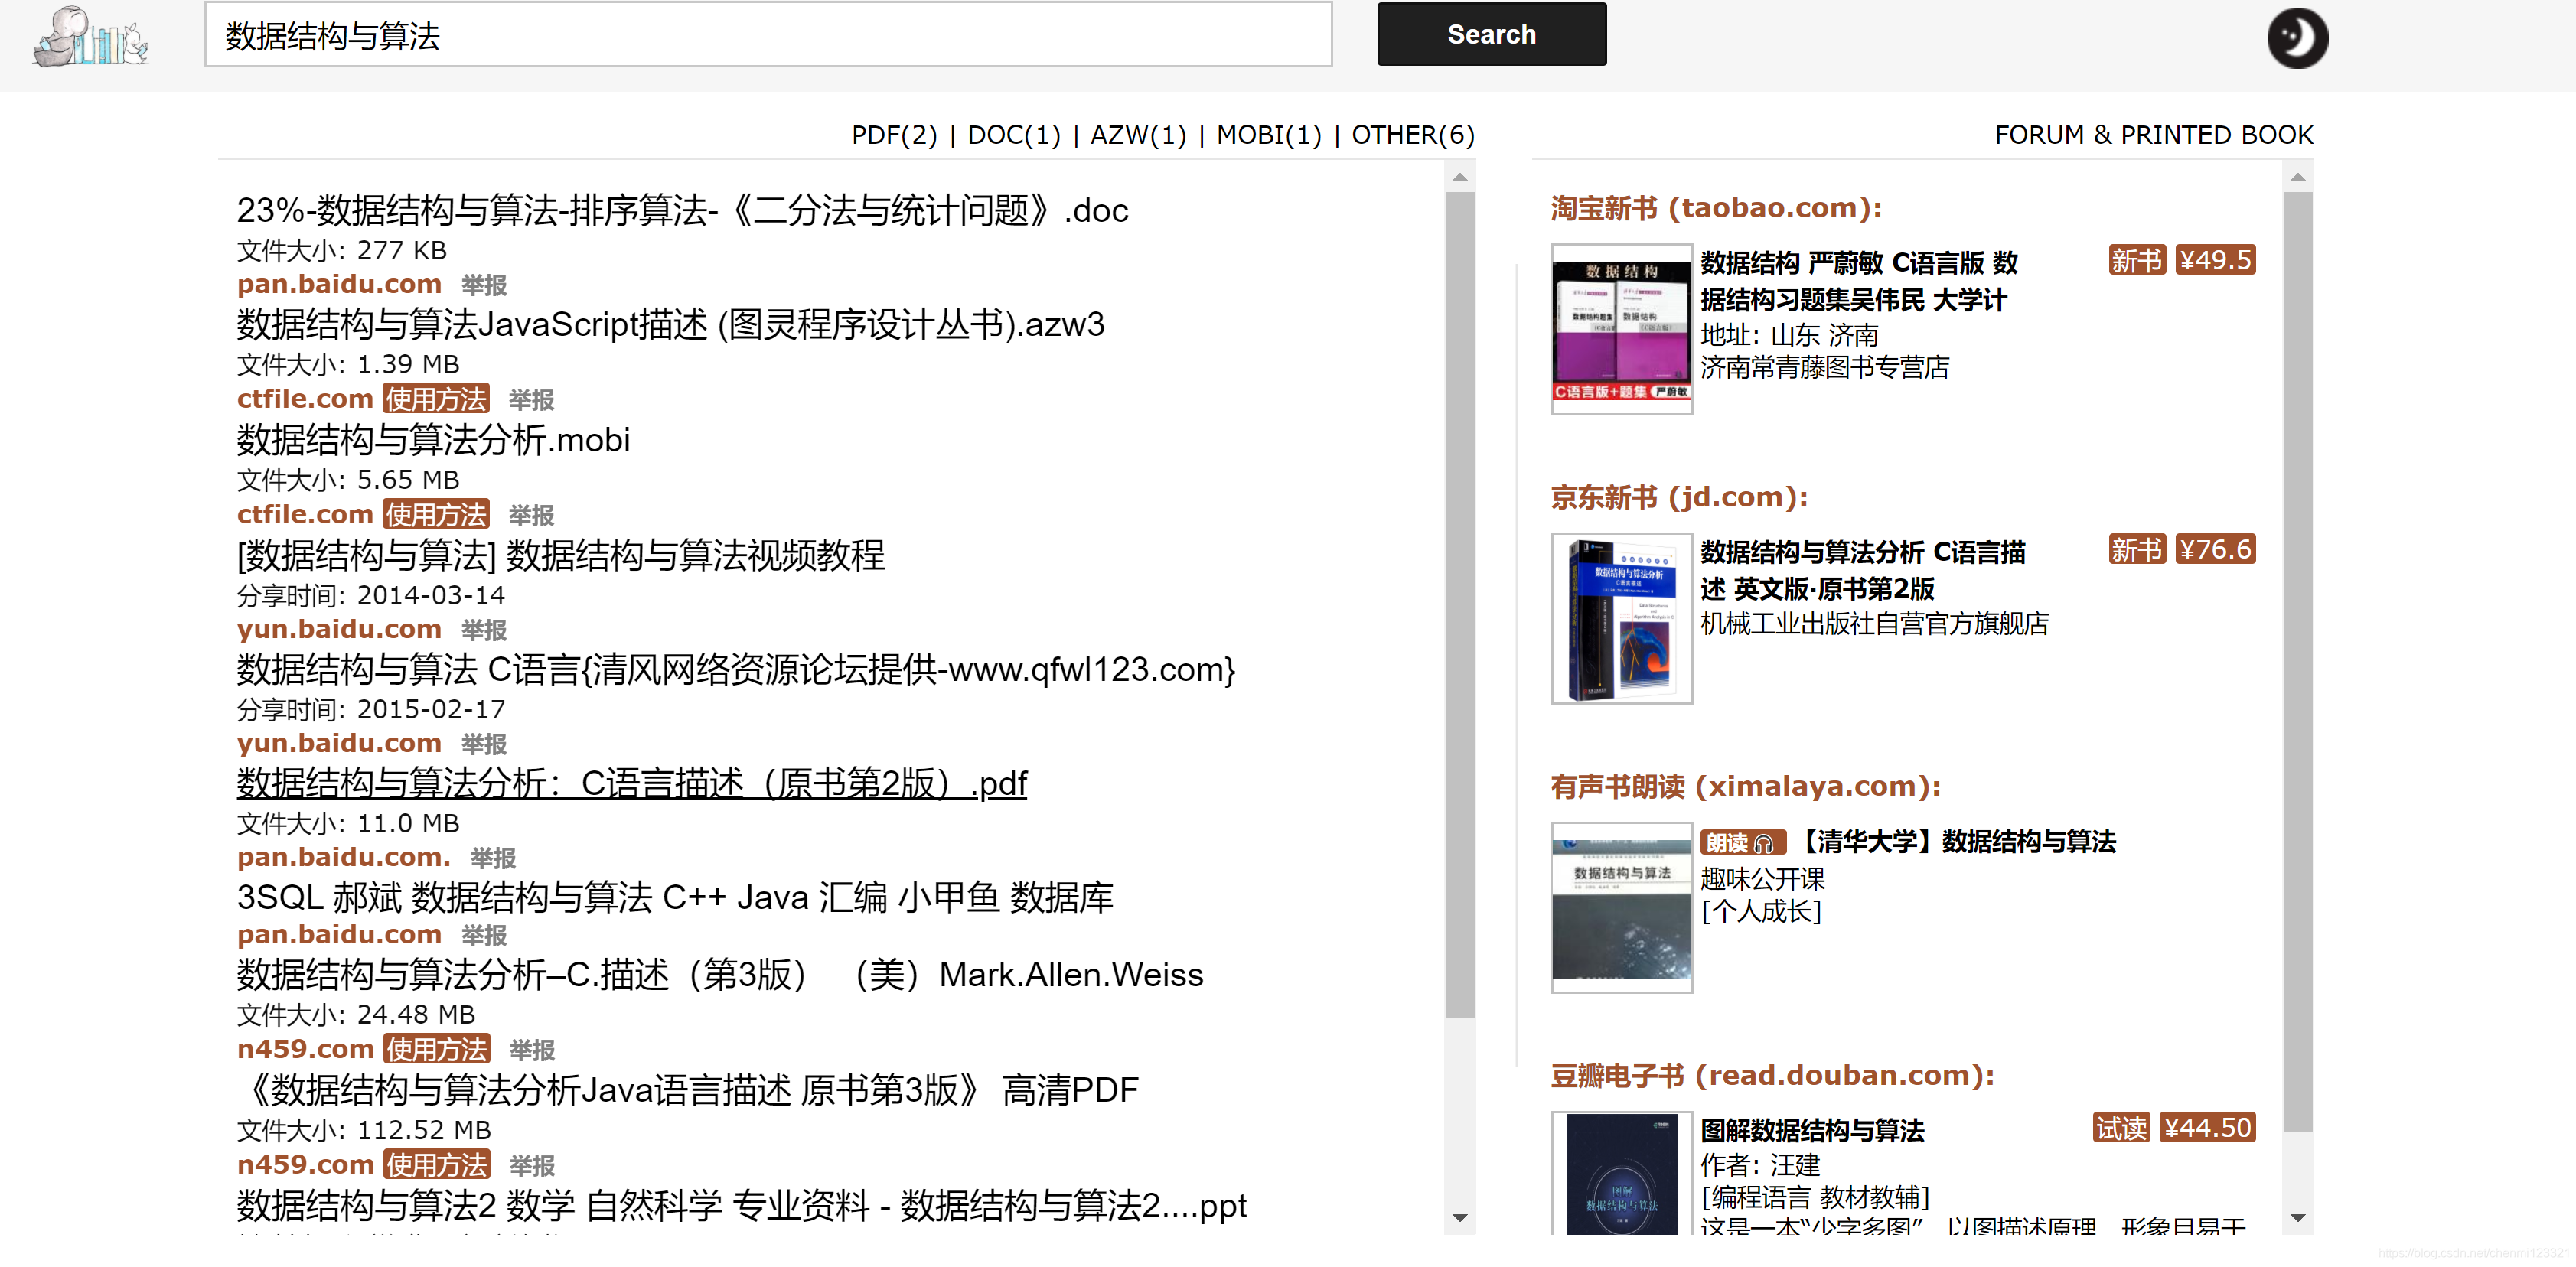Report the 11.0 MB pdf result via 举报
Image resolution: width=2576 pixels, height=1267 pixels.
[x=493, y=858]
